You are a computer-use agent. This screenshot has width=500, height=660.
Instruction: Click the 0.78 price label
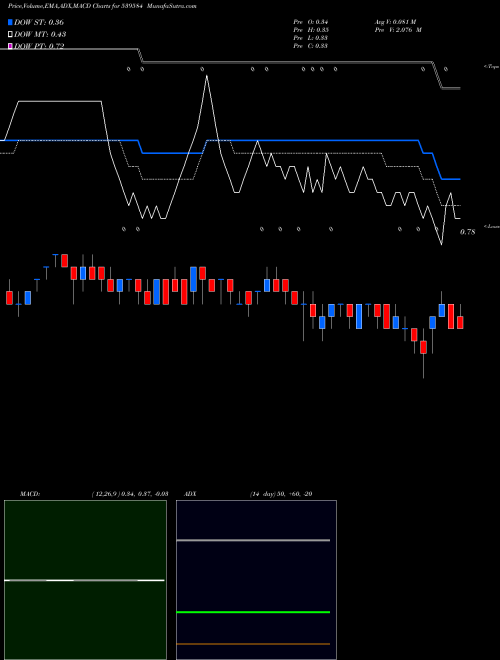(x=468, y=232)
